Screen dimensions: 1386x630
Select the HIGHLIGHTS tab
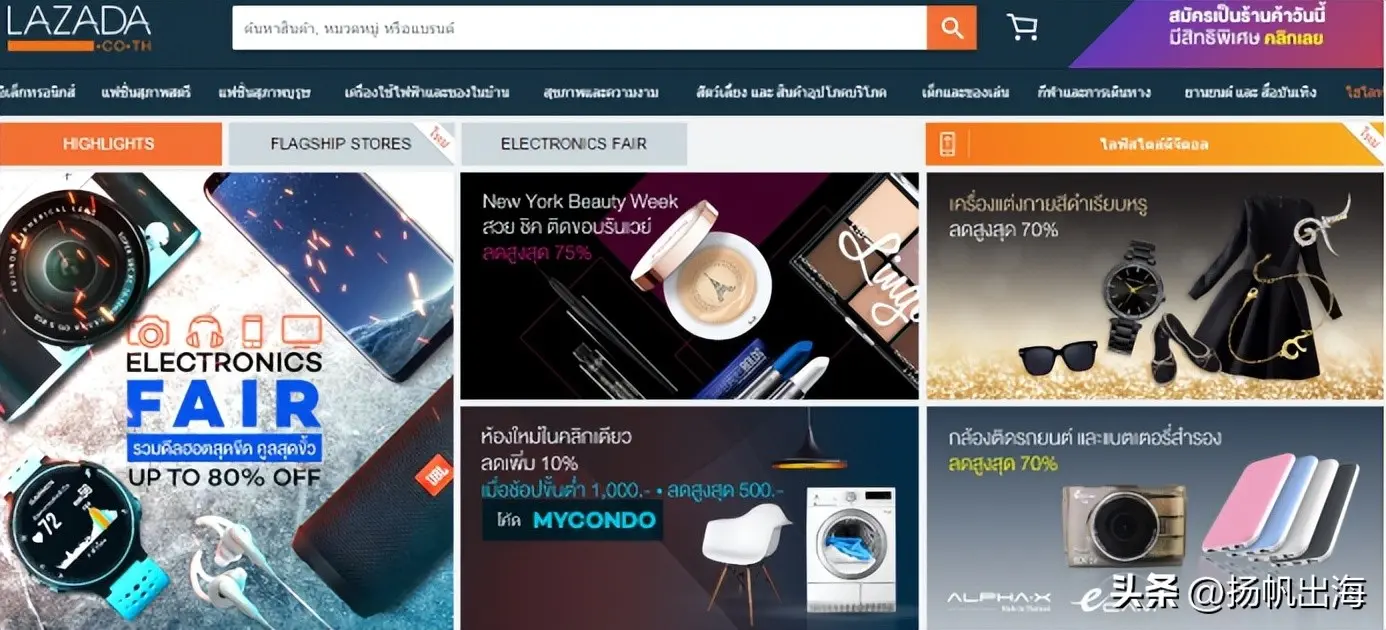(x=110, y=144)
